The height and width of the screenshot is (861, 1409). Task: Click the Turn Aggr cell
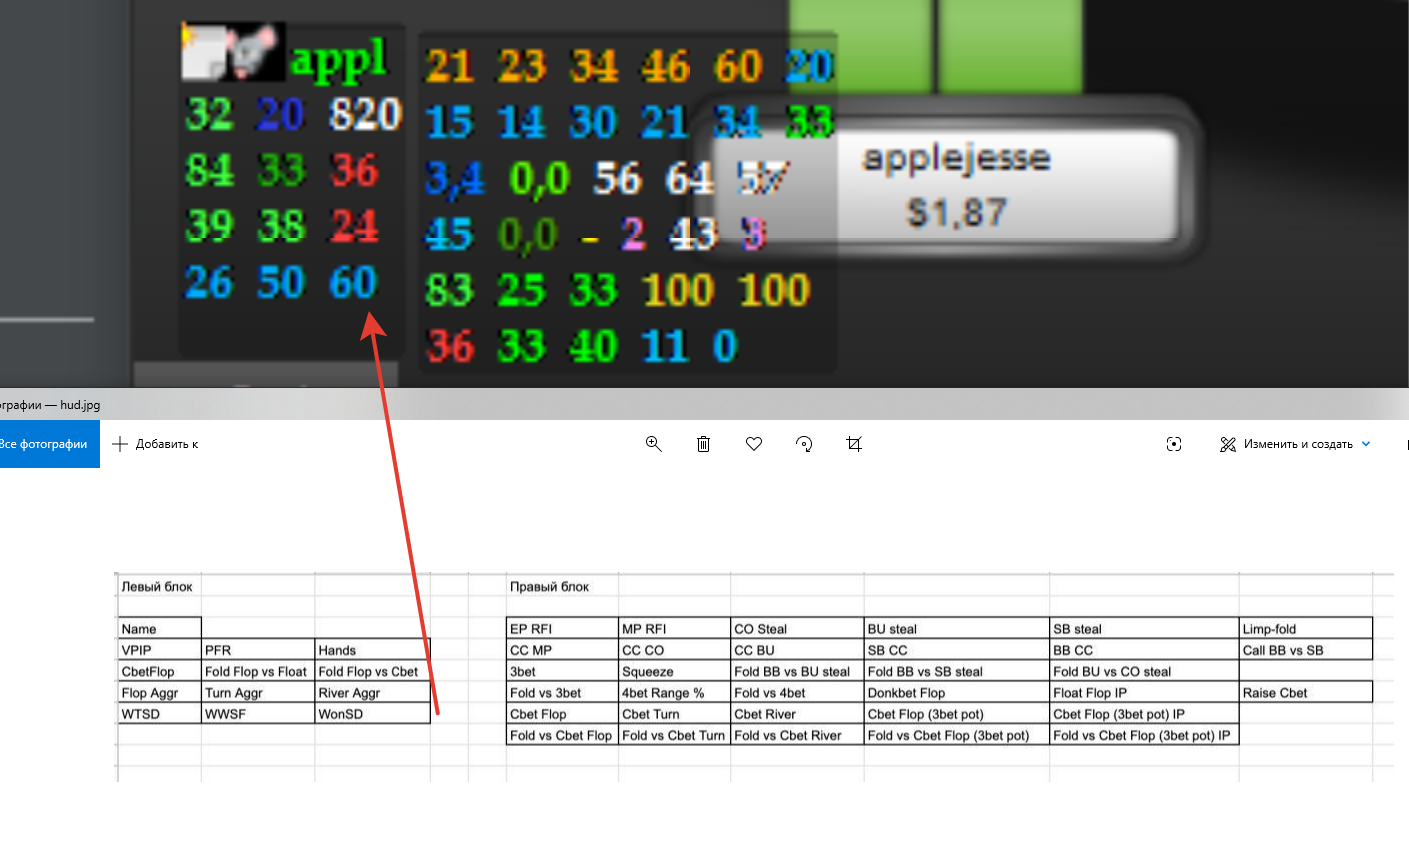tap(258, 692)
